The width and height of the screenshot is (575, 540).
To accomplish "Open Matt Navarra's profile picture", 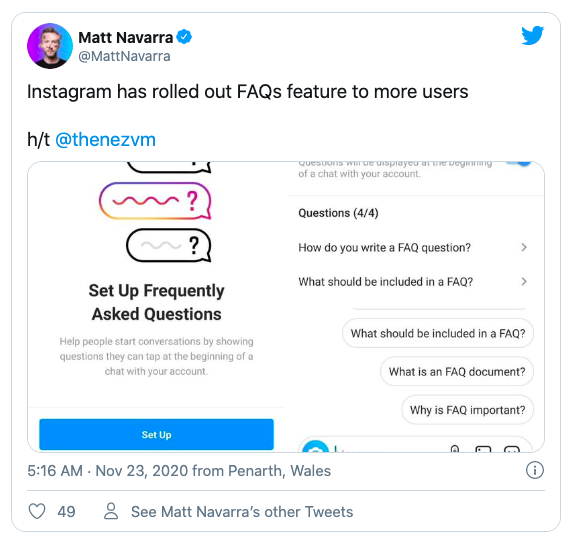I will click(x=50, y=46).
